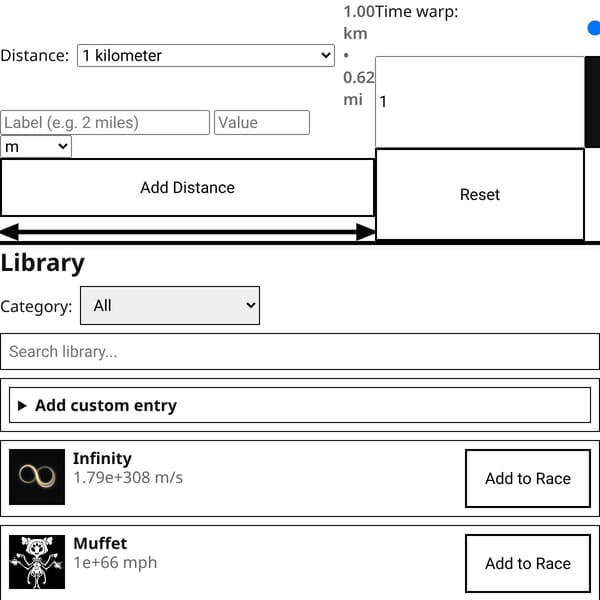Image resolution: width=600 pixels, height=600 pixels.
Task: Add Muffet to the race
Action: point(528,563)
